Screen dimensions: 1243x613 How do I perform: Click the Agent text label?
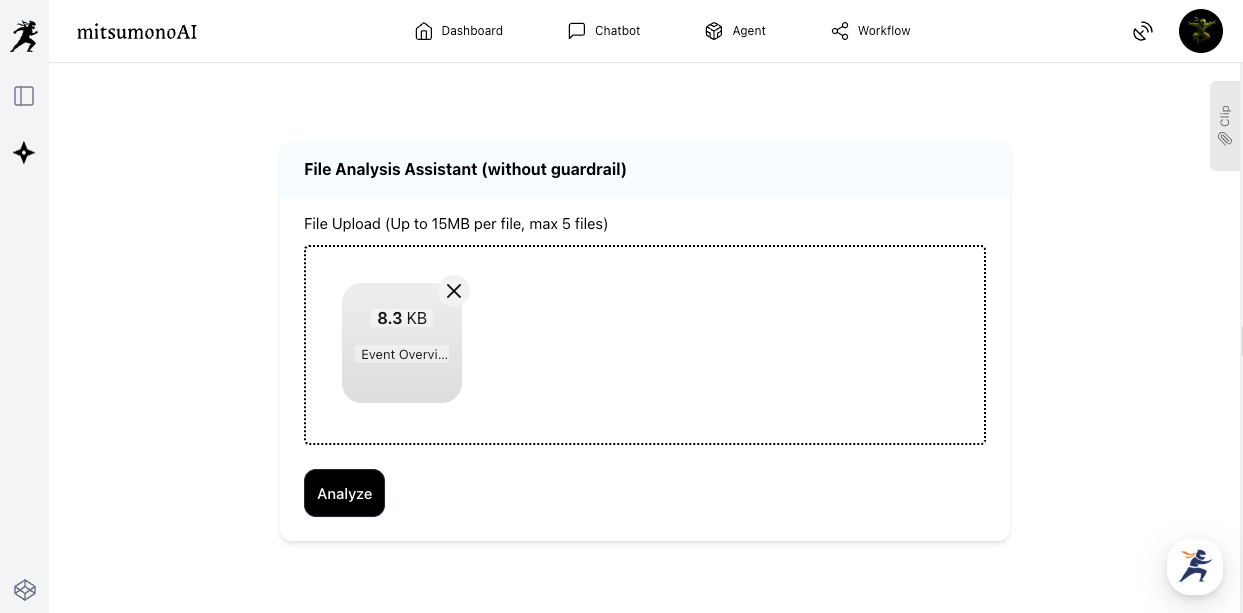pyautogui.click(x=749, y=31)
